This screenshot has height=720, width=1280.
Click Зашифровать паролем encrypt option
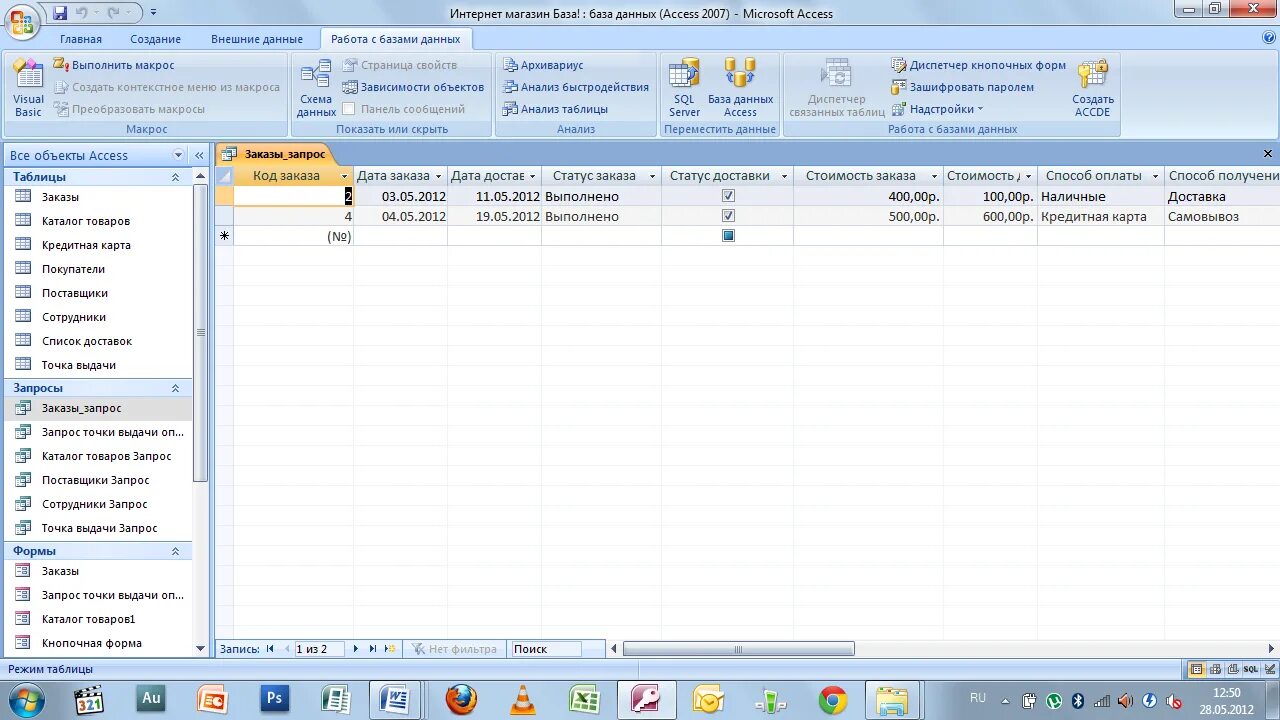click(x=962, y=87)
